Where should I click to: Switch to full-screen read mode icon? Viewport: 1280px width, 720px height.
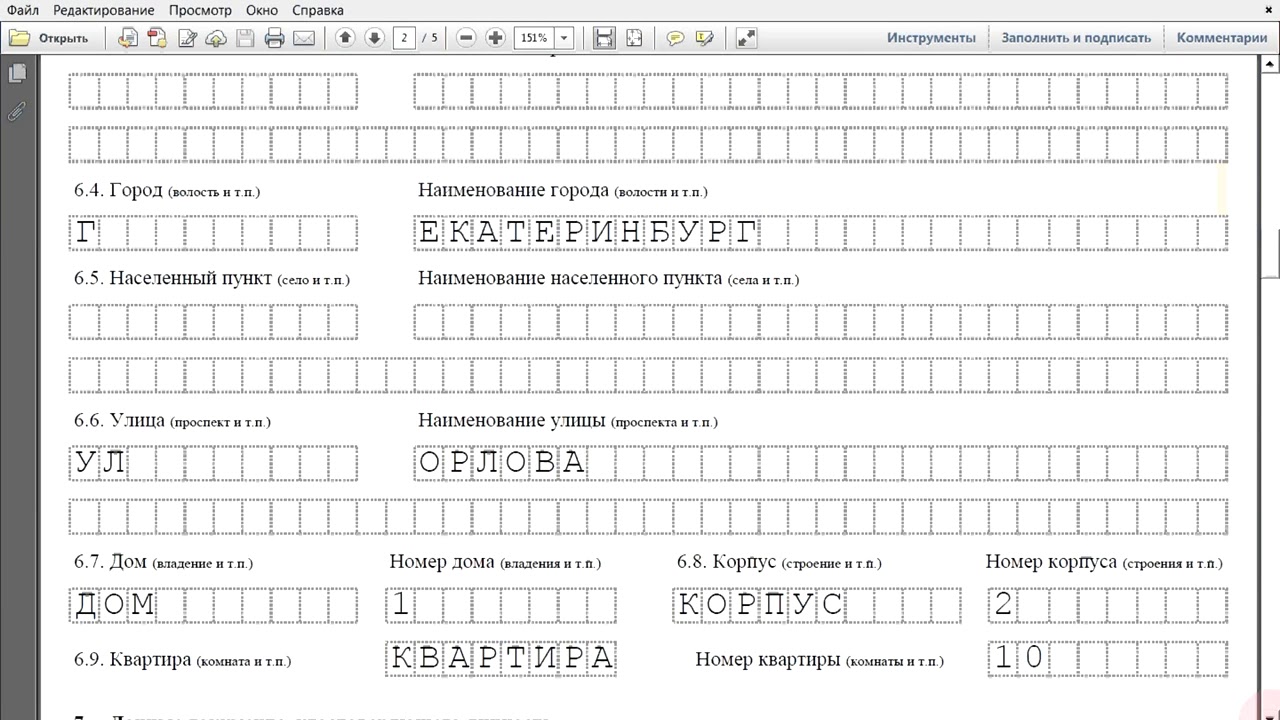pos(746,38)
